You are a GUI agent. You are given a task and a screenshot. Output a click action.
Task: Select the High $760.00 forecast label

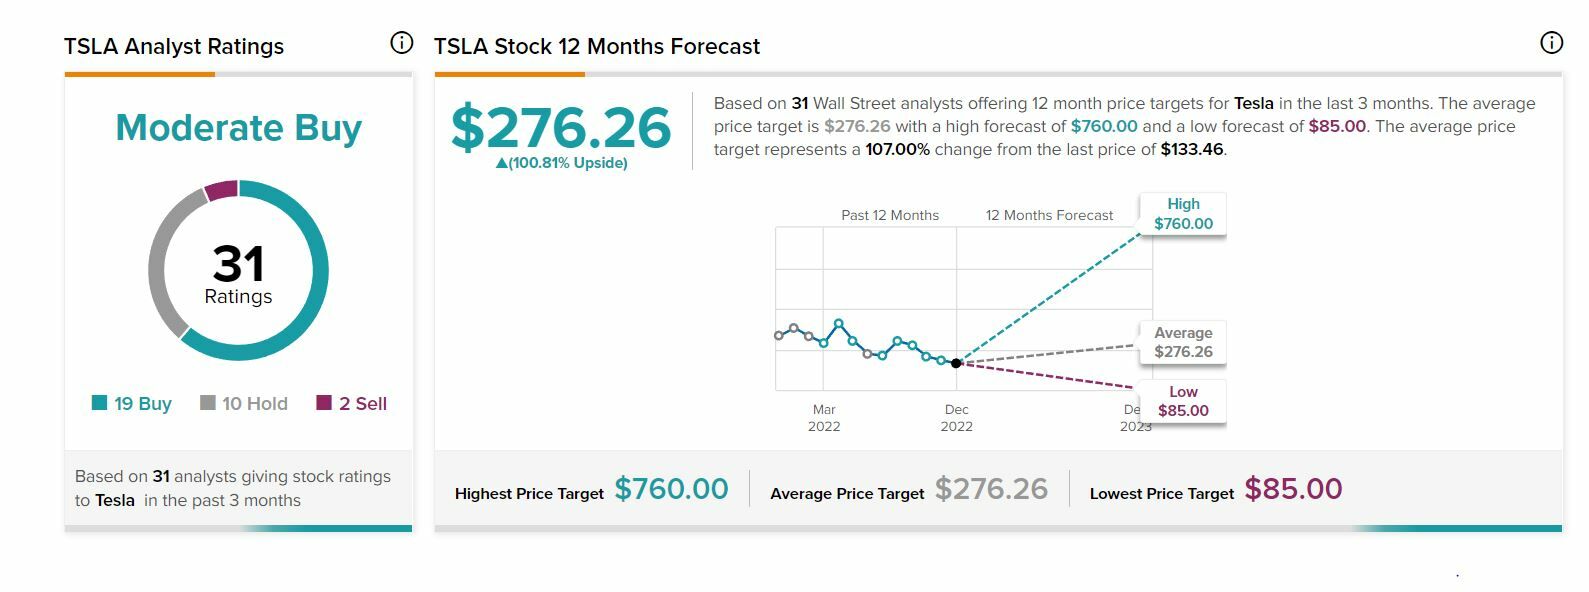(1183, 214)
